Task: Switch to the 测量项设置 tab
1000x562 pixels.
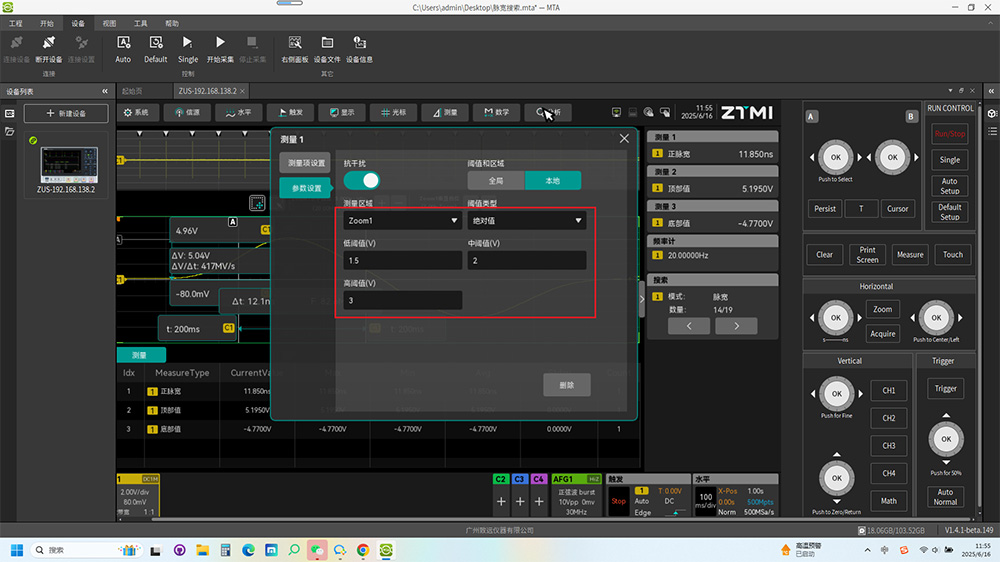Action: [307, 163]
